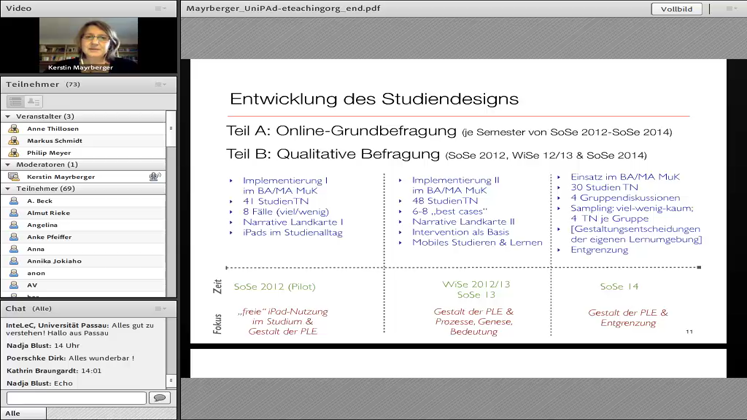Click chat message from InteLeC, Universität Passau
This screenshot has width=747, height=420.
click(x=80, y=329)
